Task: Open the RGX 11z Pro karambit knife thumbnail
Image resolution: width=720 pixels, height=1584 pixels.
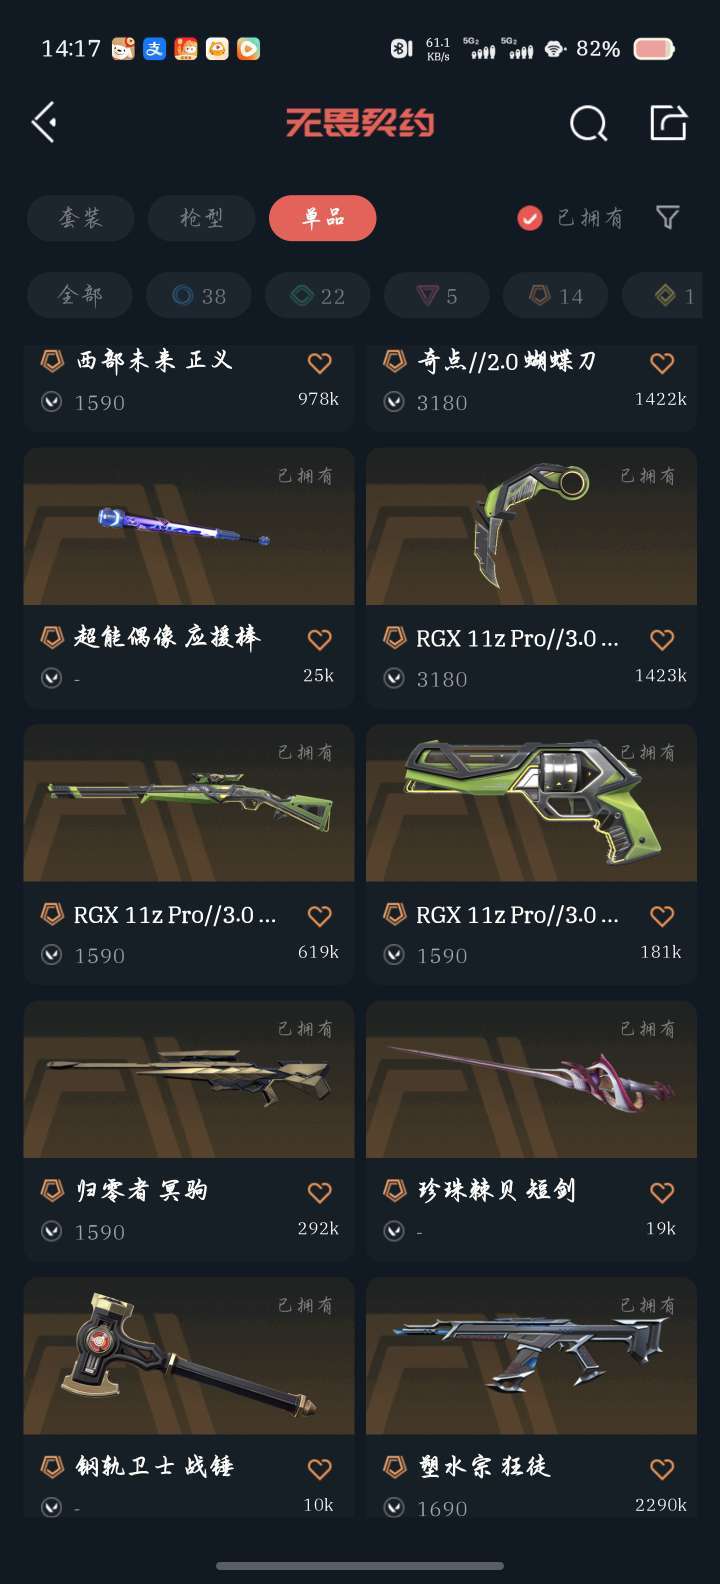Action: tap(531, 526)
